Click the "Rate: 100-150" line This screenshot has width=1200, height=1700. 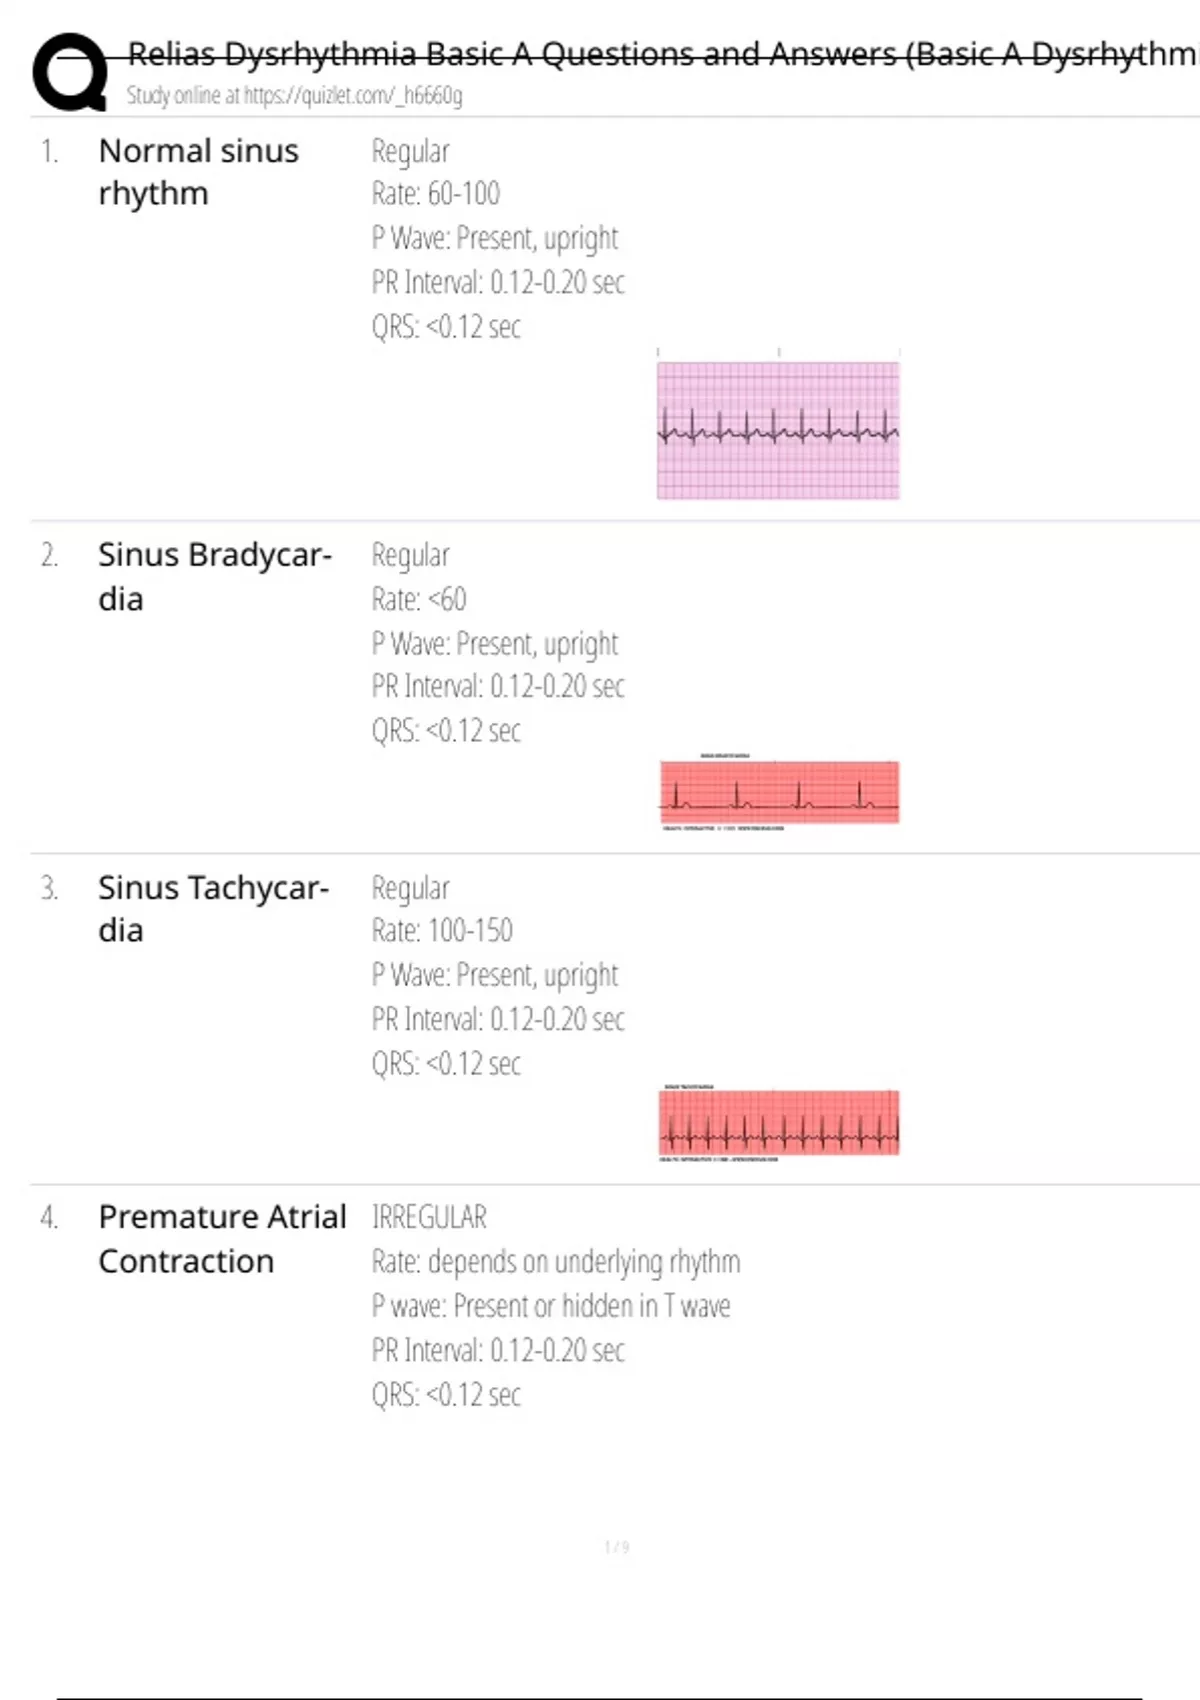tap(442, 931)
